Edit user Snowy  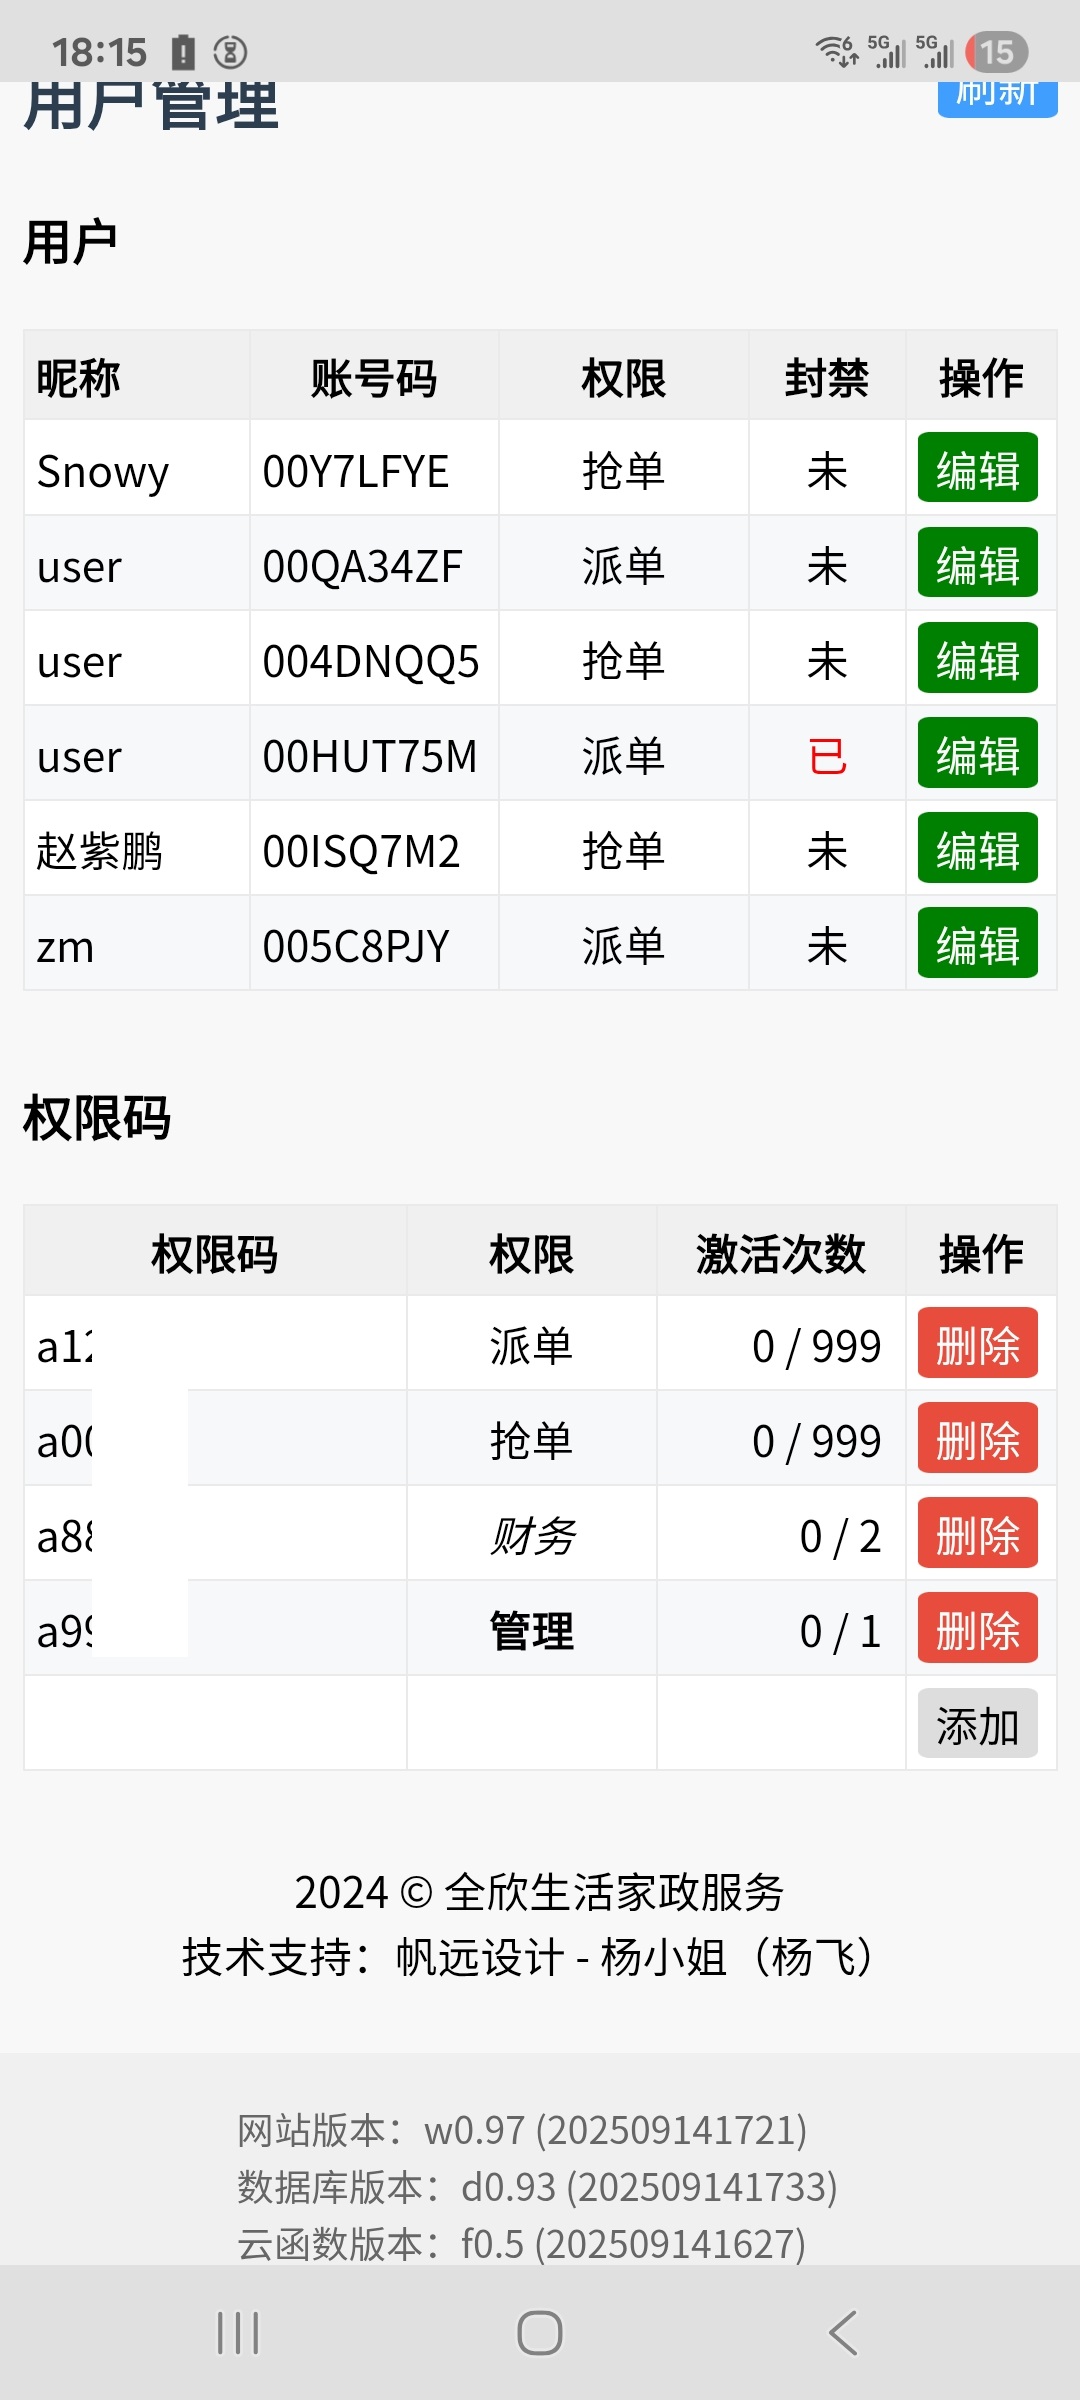[978, 468]
